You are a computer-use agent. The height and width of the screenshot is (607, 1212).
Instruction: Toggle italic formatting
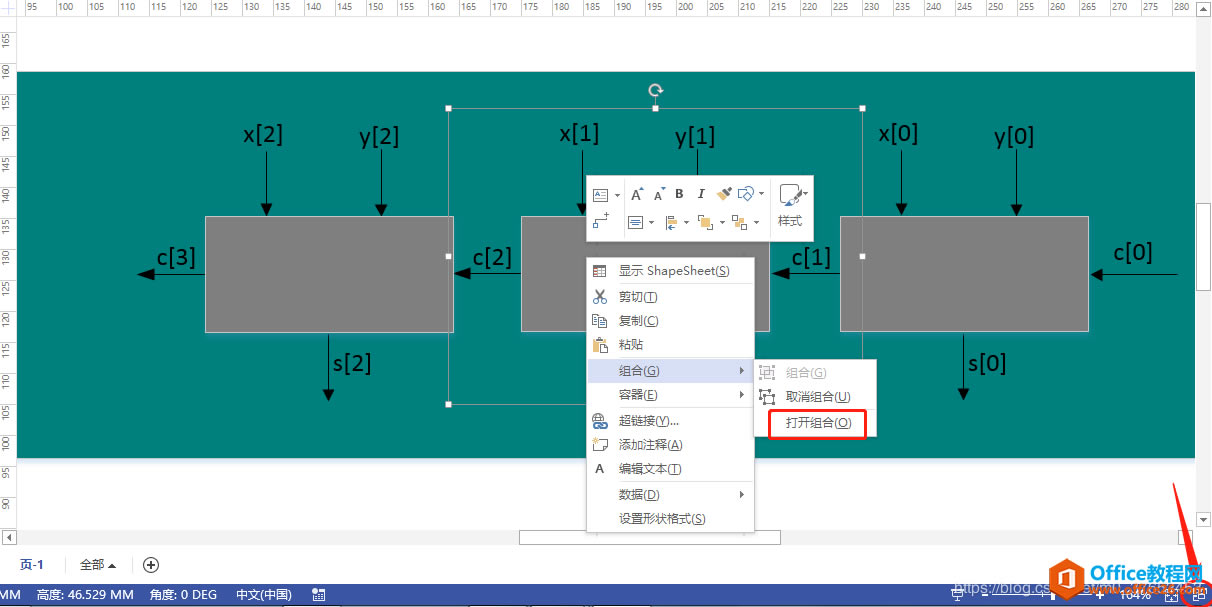702,193
